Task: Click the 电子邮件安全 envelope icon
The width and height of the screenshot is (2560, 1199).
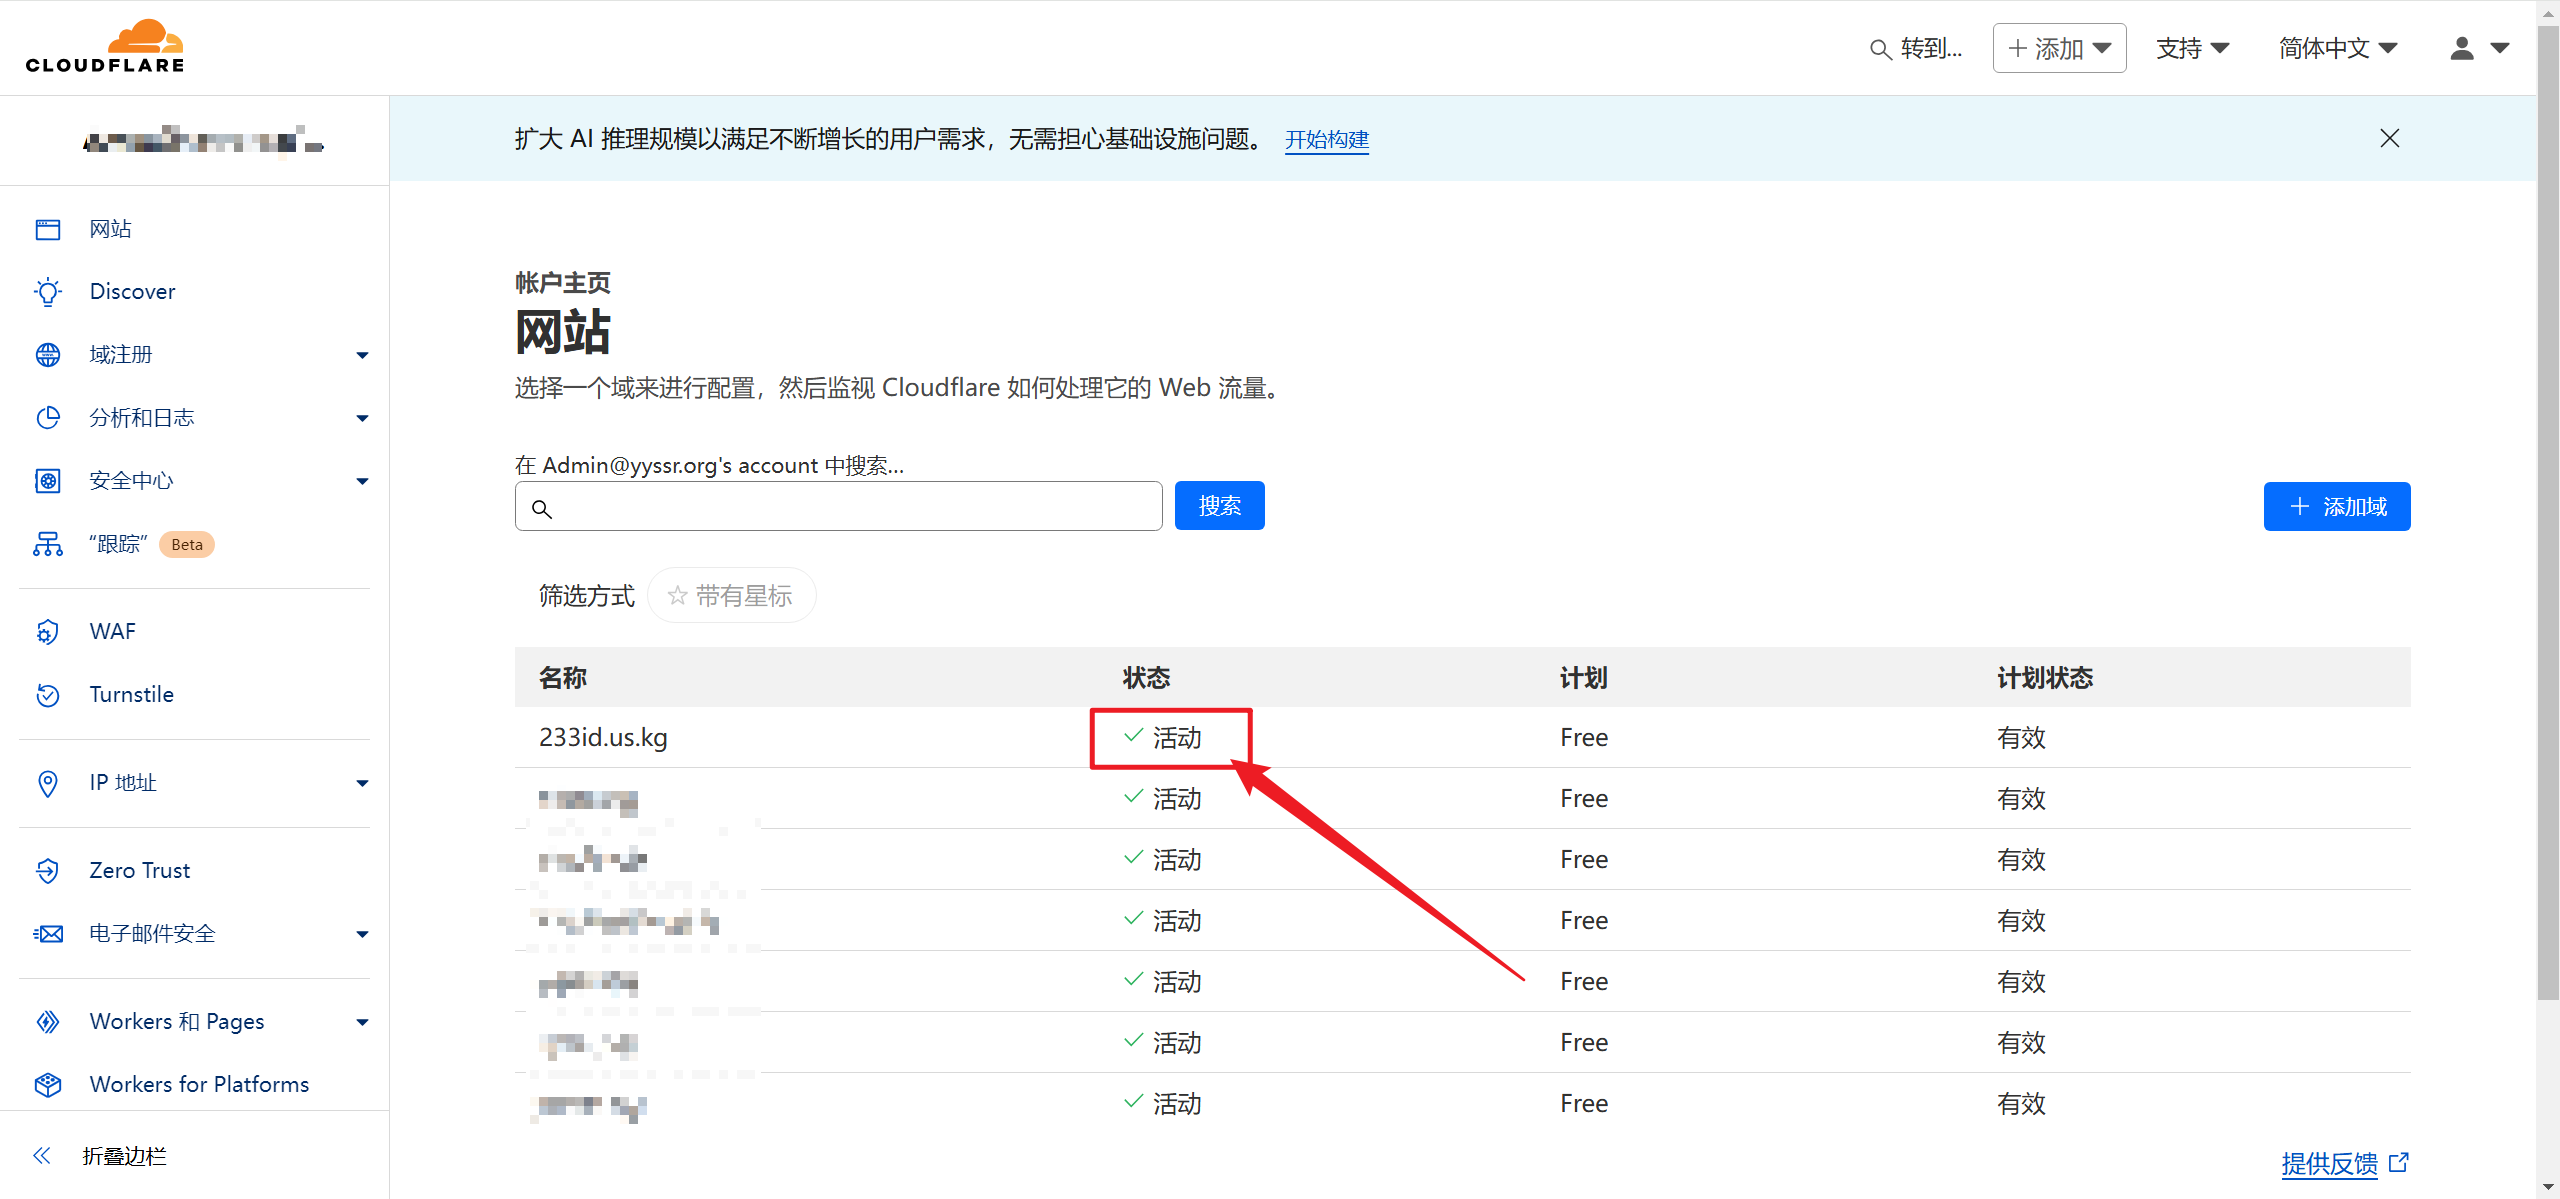Action: [48, 934]
